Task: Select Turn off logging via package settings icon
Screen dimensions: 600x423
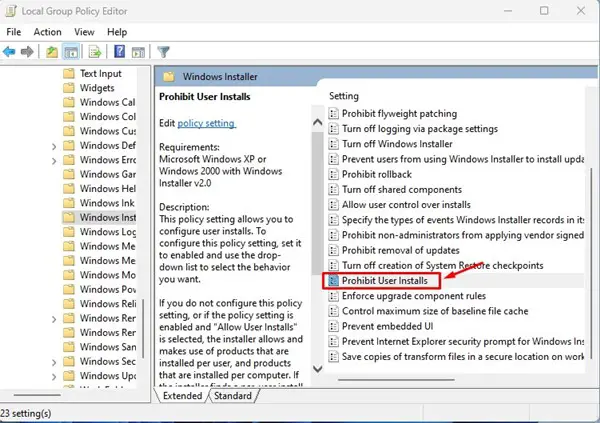Action: point(334,129)
